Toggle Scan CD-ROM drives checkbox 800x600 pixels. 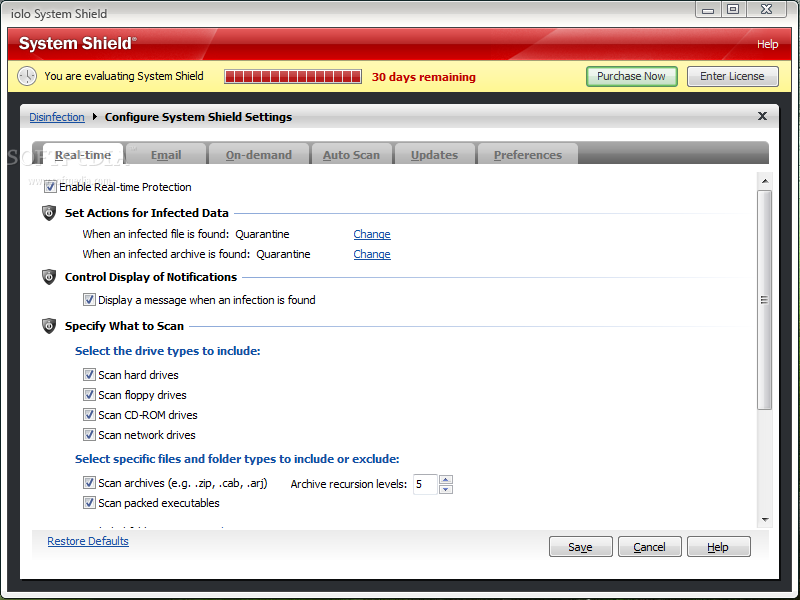89,414
